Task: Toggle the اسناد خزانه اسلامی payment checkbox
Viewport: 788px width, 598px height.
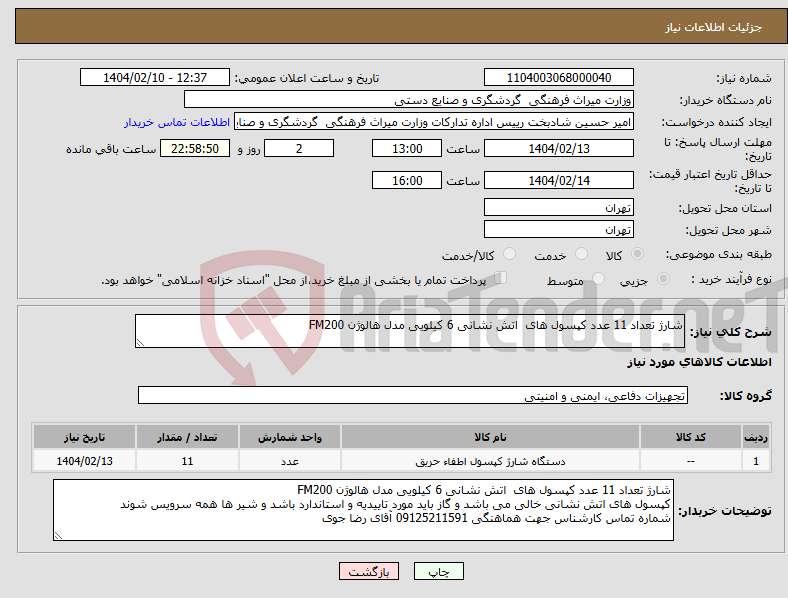Action: click(x=501, y=278)
